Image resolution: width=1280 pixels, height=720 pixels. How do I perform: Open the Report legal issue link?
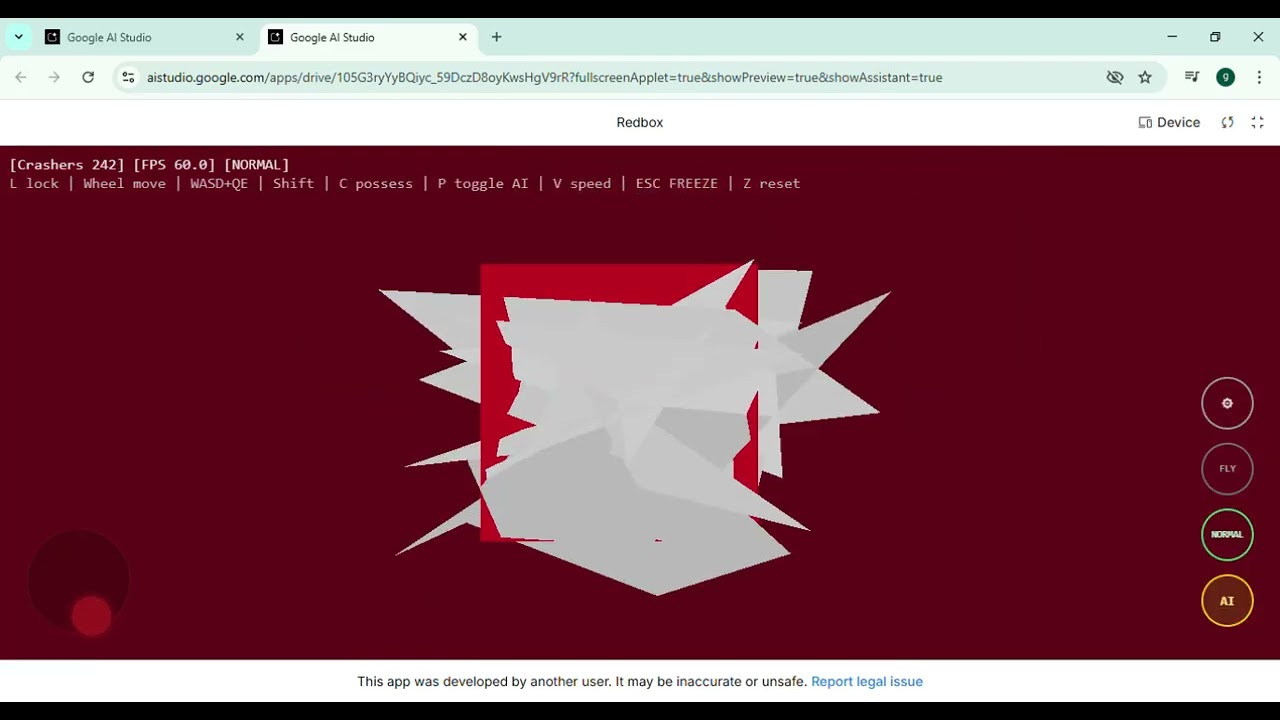pos(867,681)
